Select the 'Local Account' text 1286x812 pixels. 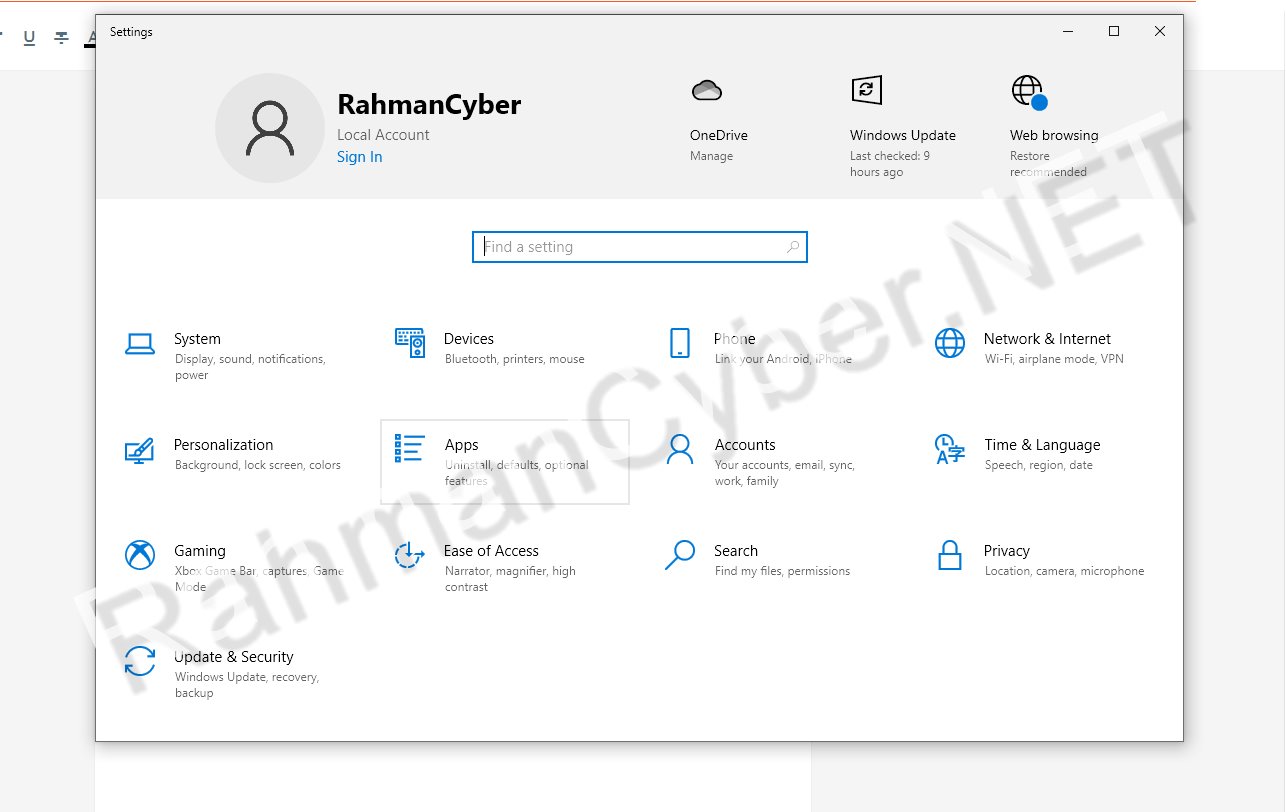pos(383,135)
